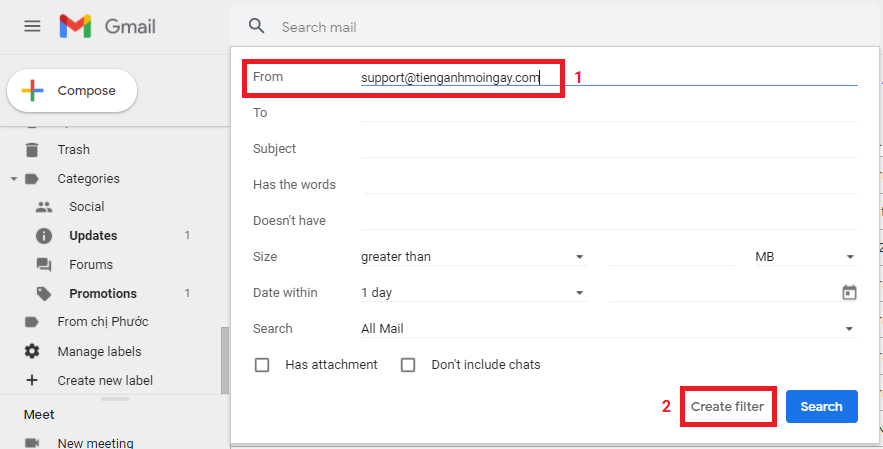Open the calendar date picker icon

click(849, 293)
